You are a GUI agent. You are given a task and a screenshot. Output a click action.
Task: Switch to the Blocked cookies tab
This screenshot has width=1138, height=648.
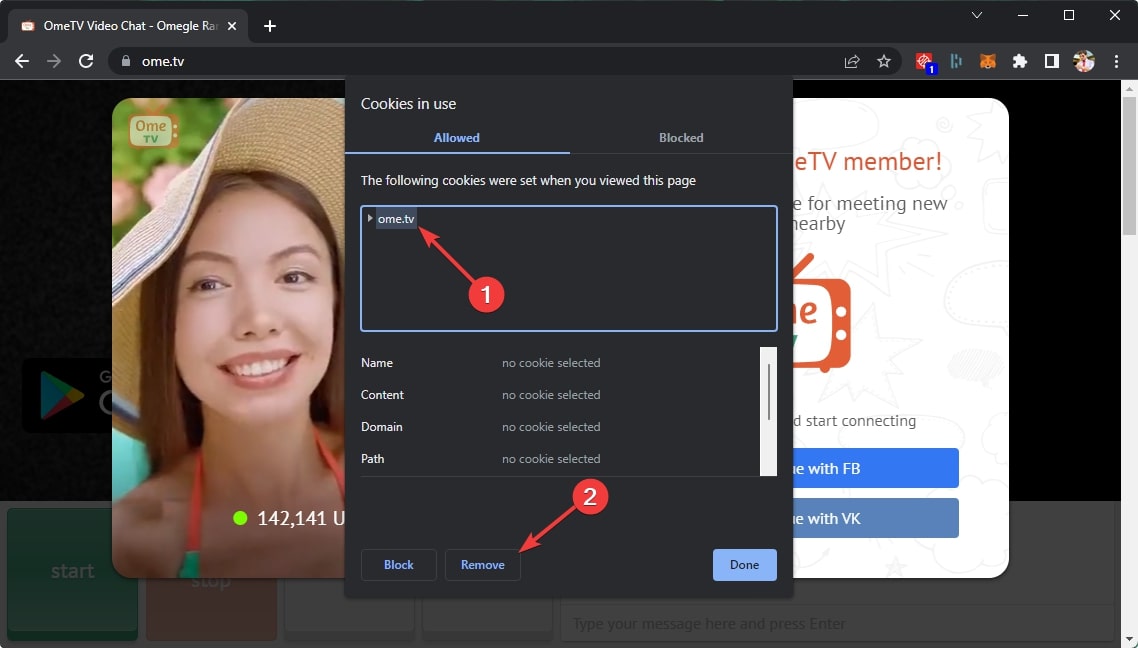pos(681,138)
